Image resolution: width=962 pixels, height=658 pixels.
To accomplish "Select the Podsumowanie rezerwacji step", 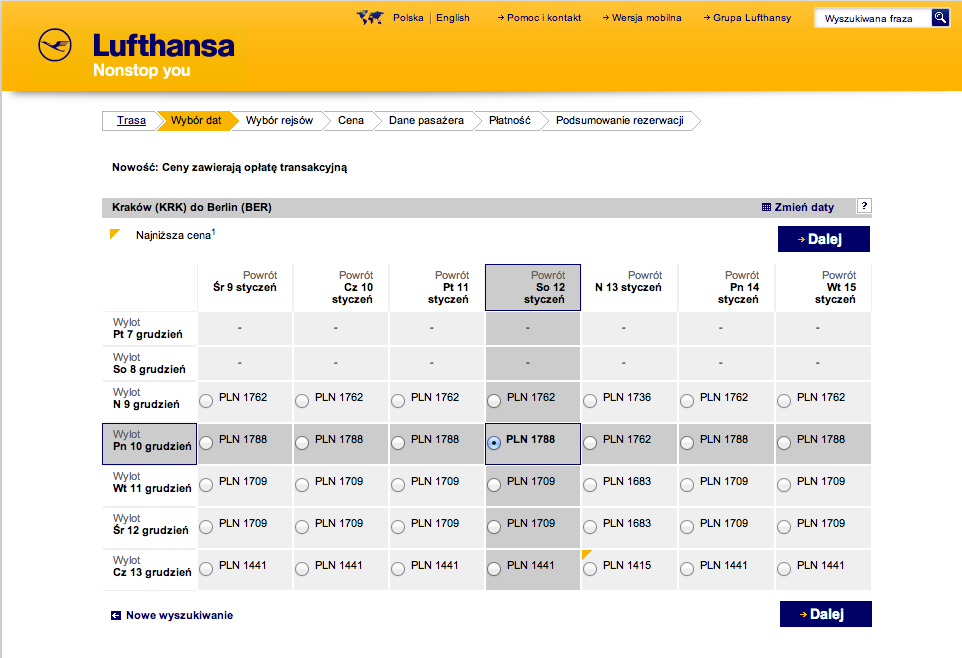I will tap(620, 120).
